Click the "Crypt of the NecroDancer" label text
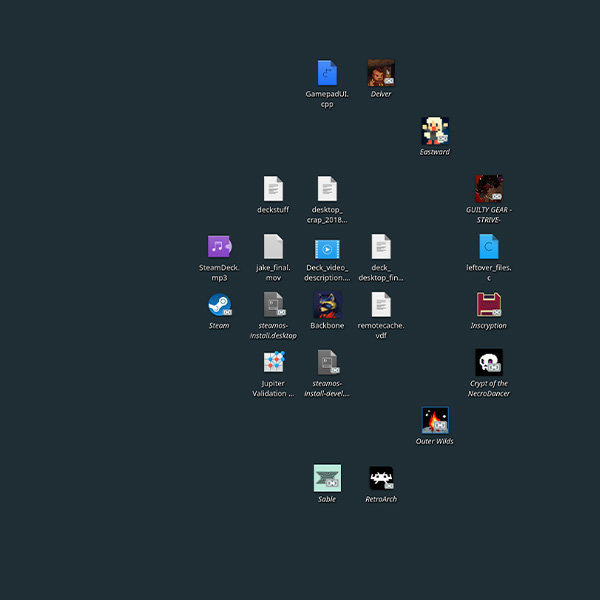600x600 pixels. (x=489, y=388)
